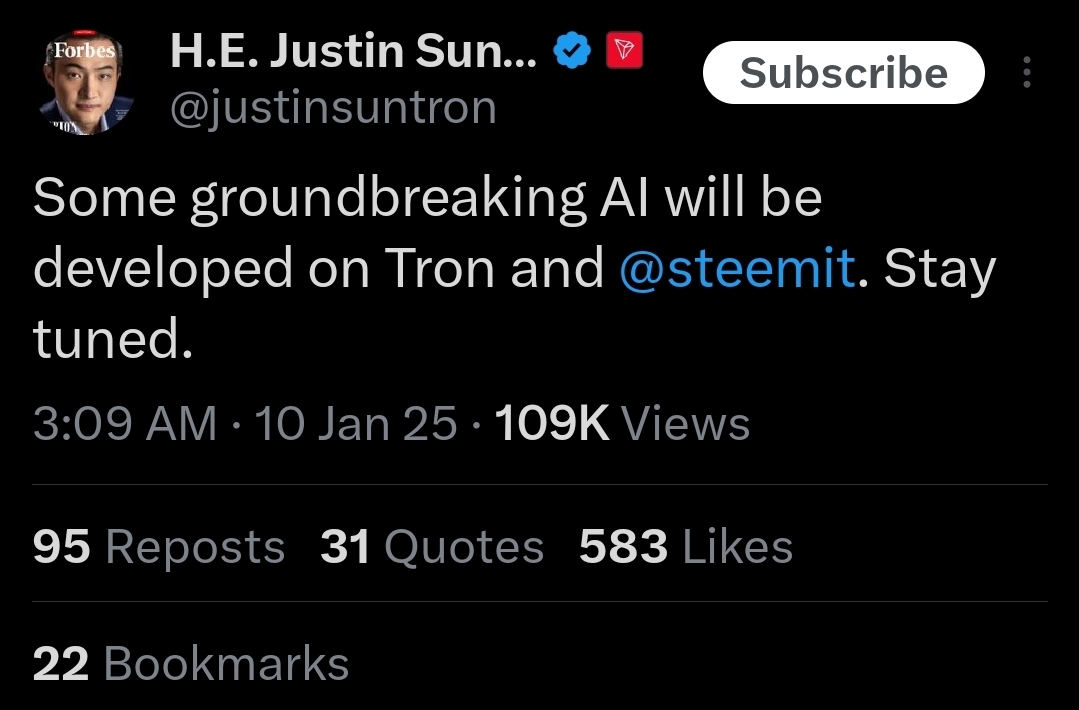Show the 95 Reposts list

159,547
